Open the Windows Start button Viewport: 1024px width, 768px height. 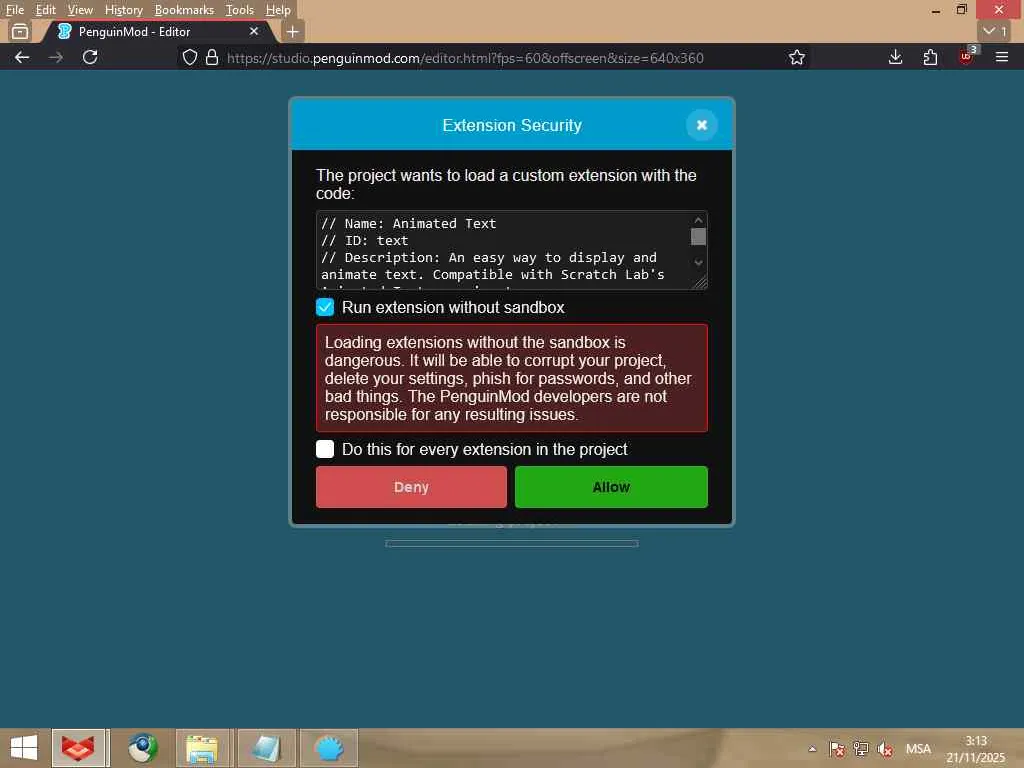click(x=24, y=747)
